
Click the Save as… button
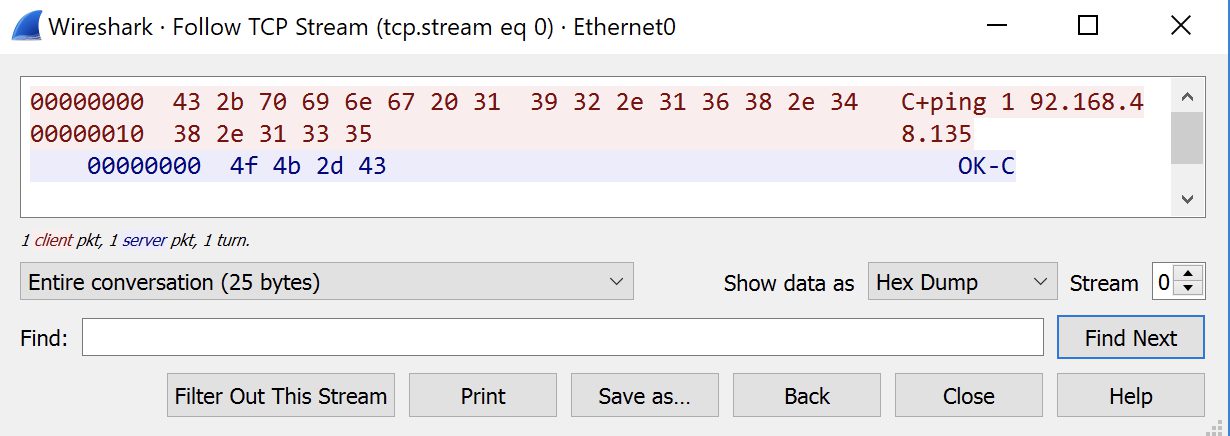click(645, 396)
